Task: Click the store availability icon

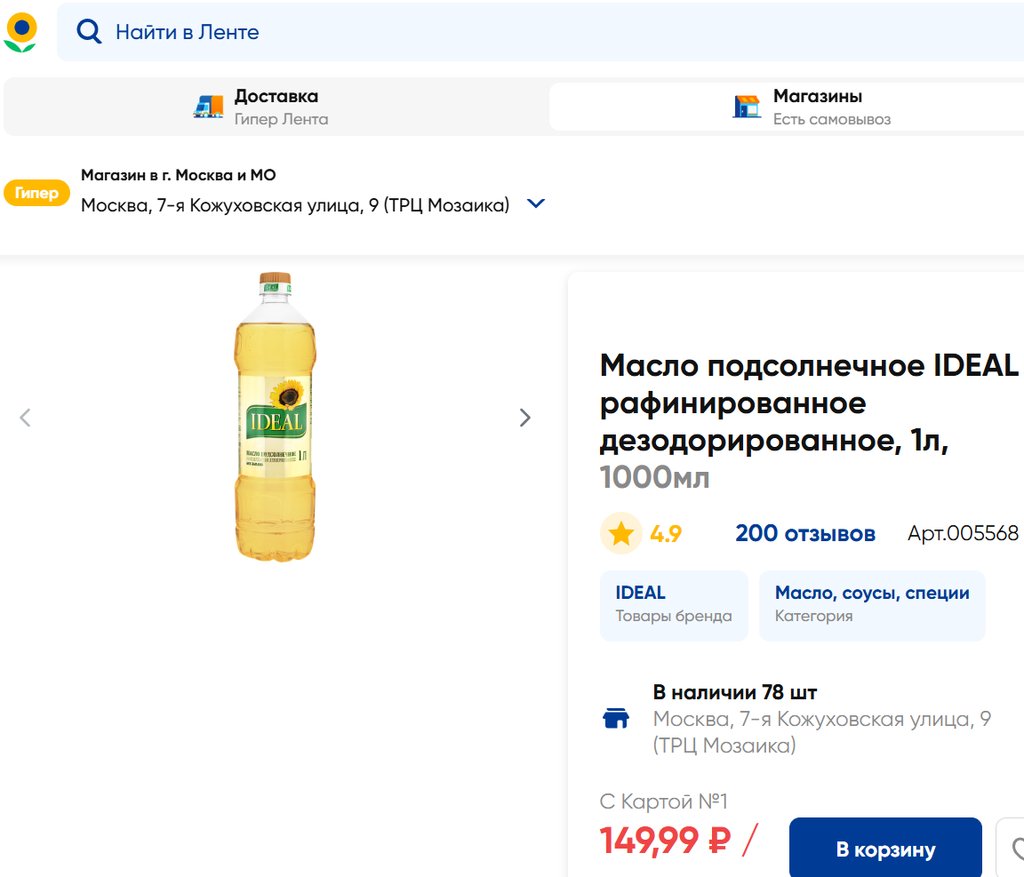Action: coord(616,718)
